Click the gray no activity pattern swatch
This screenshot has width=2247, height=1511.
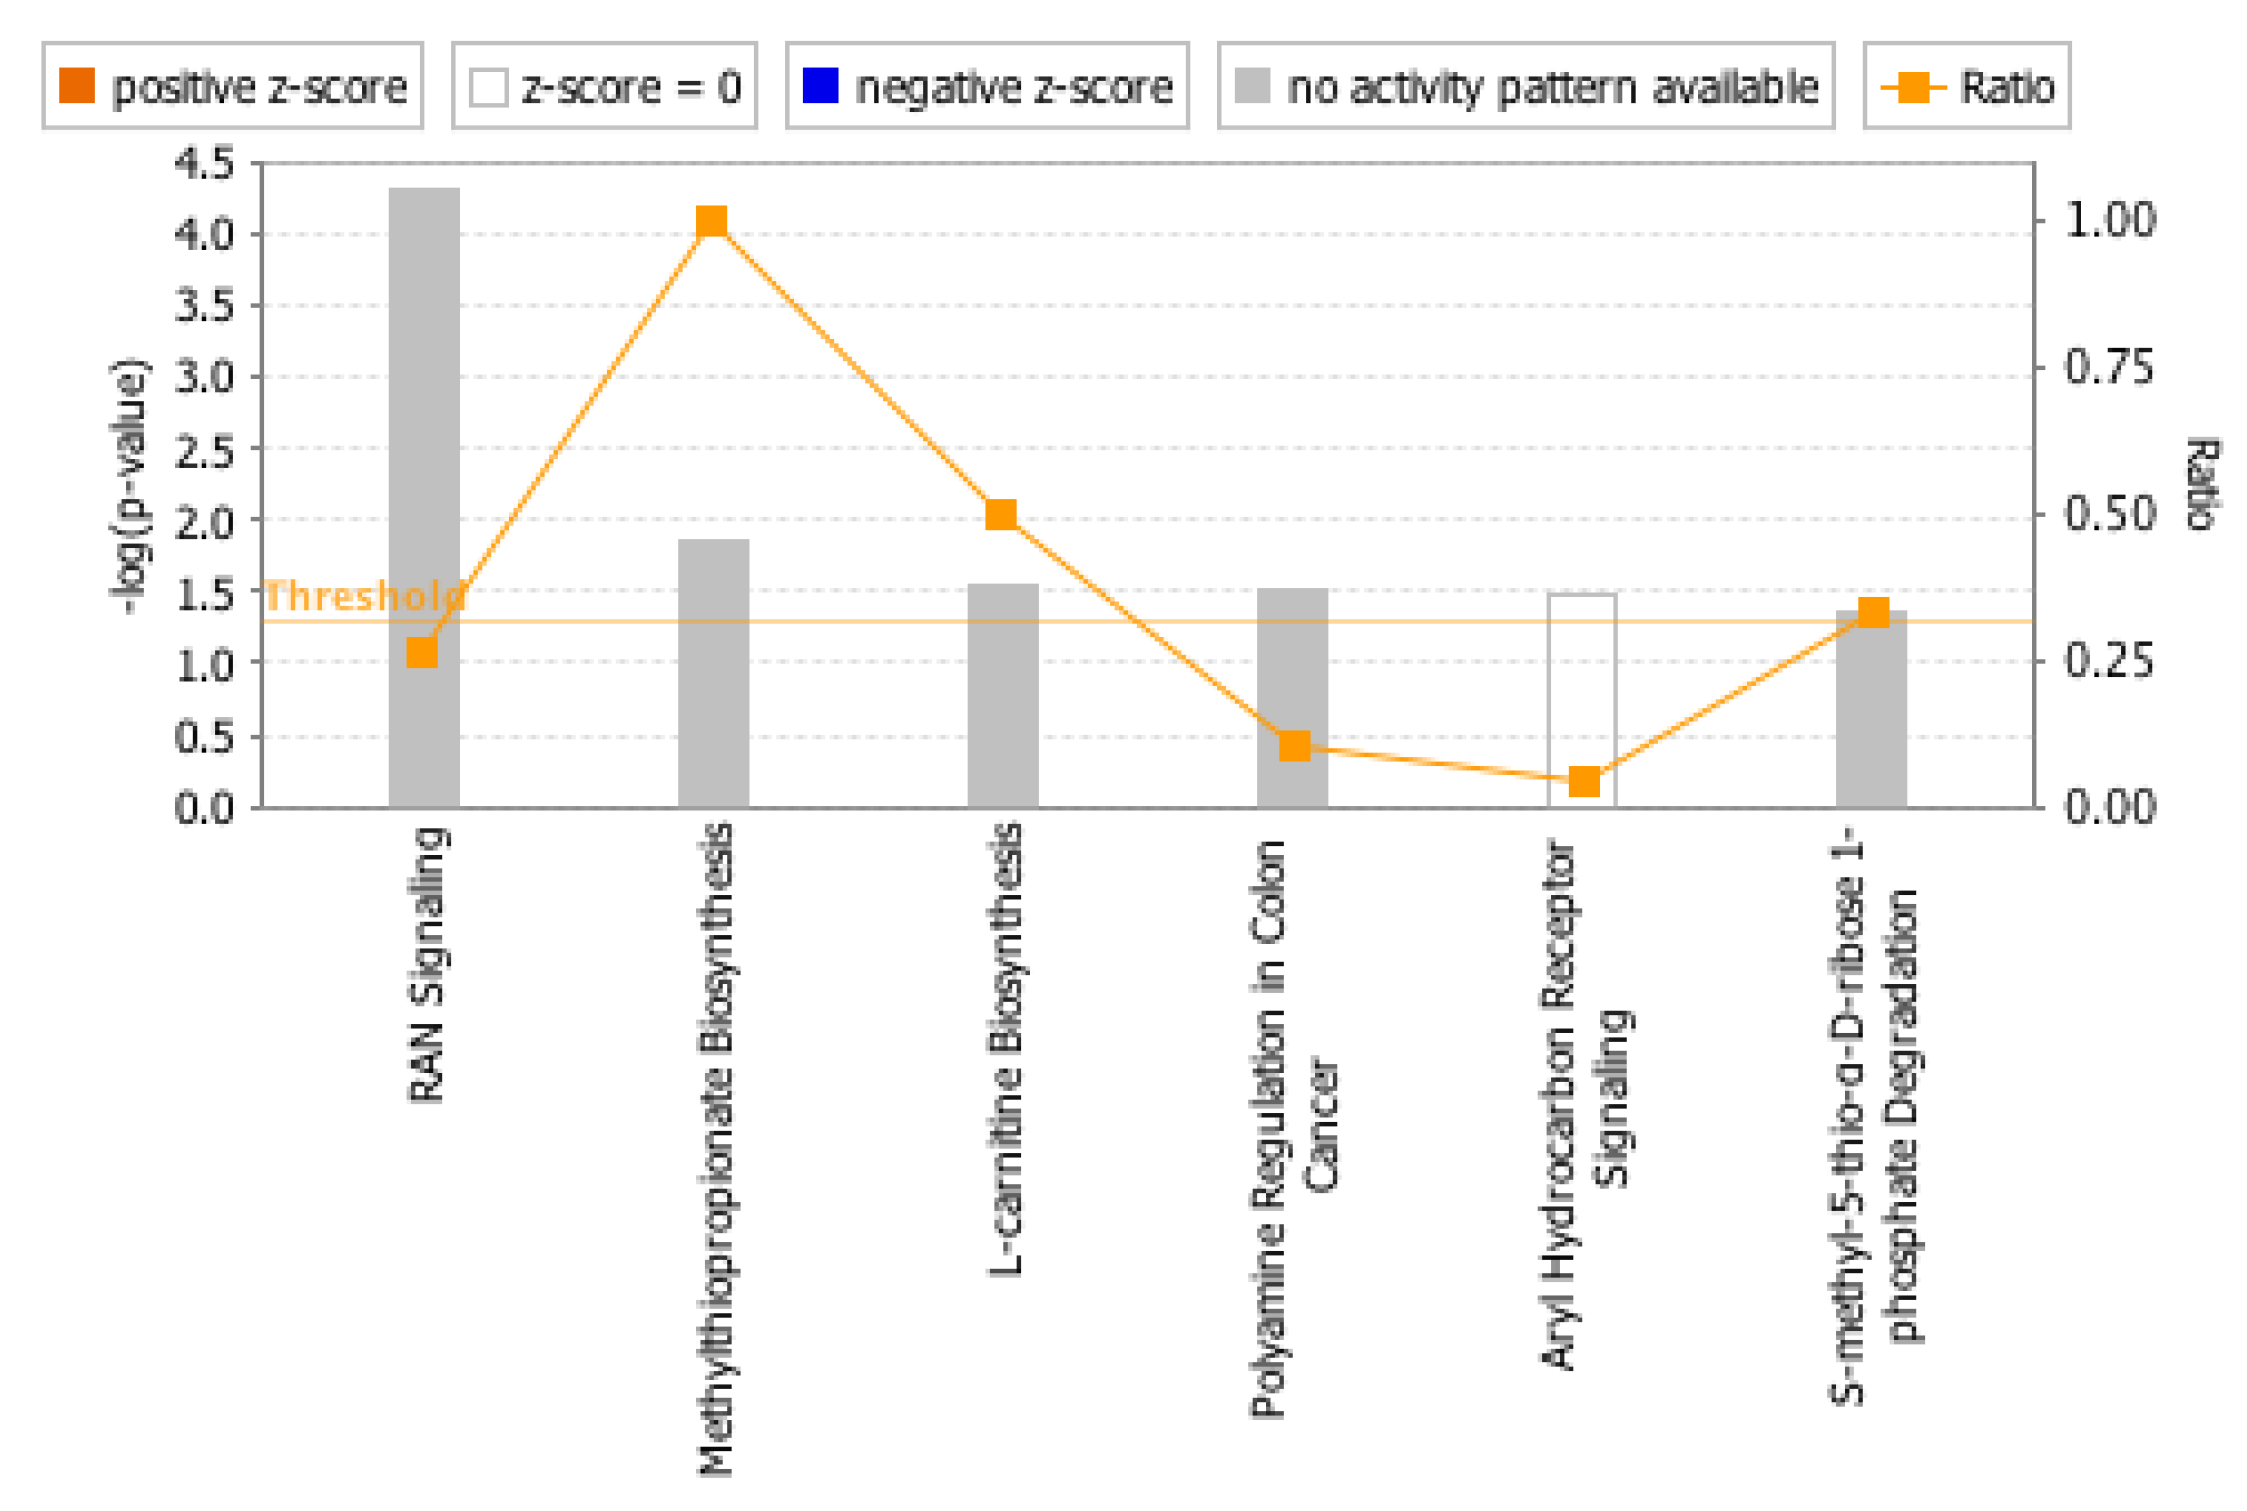[1252, 86]
